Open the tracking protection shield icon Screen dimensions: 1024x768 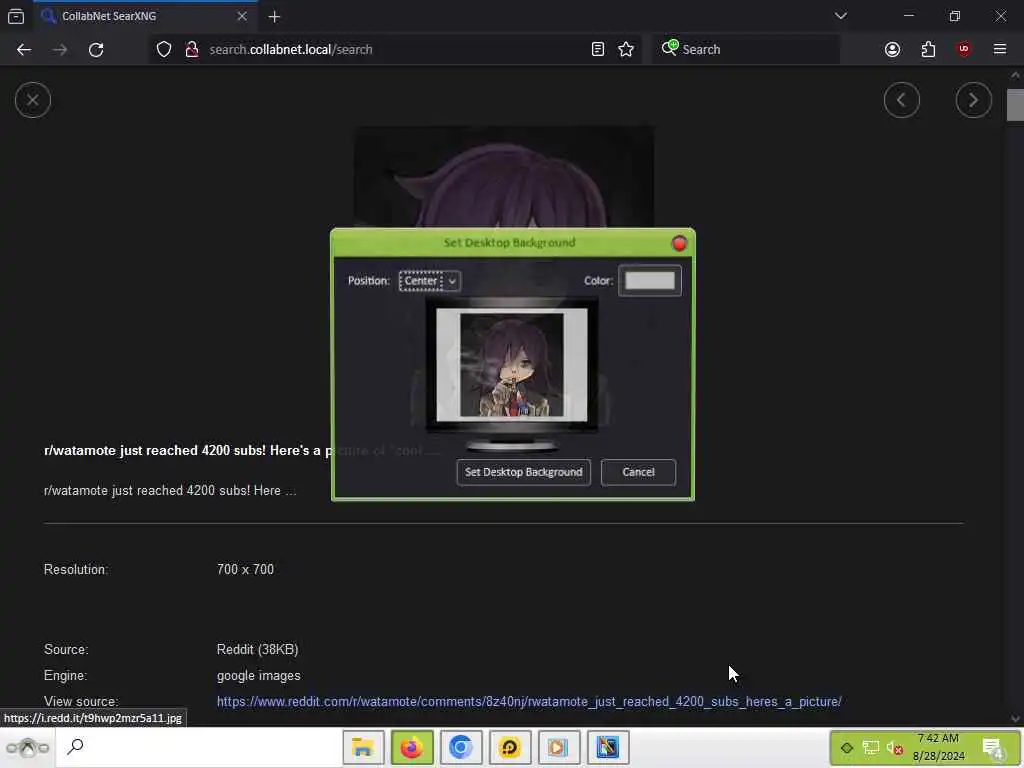pyautogui.click(x=164, y=49)
